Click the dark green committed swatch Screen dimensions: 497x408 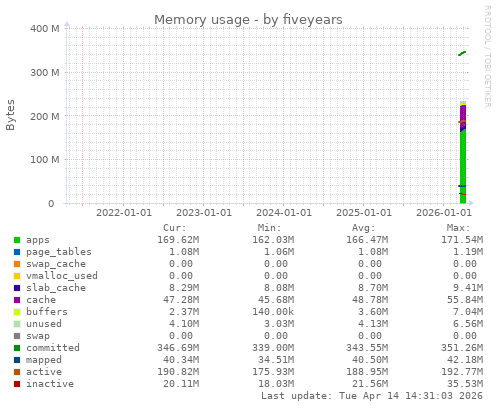(17, 348)
